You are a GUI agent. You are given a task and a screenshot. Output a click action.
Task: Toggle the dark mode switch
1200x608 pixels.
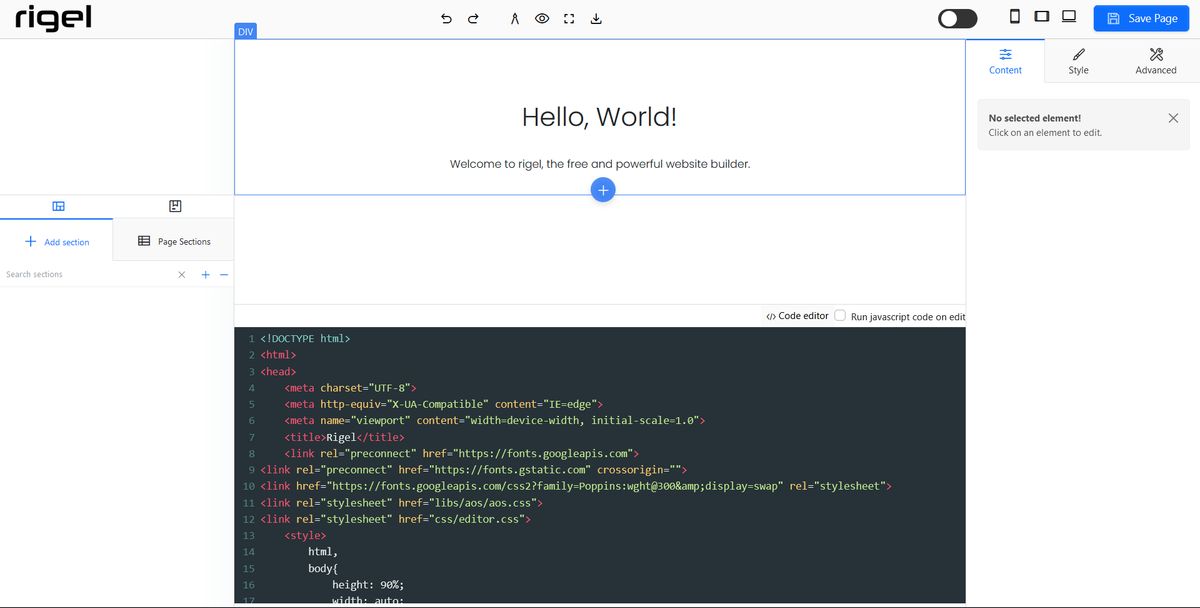[x=957, y=19]
